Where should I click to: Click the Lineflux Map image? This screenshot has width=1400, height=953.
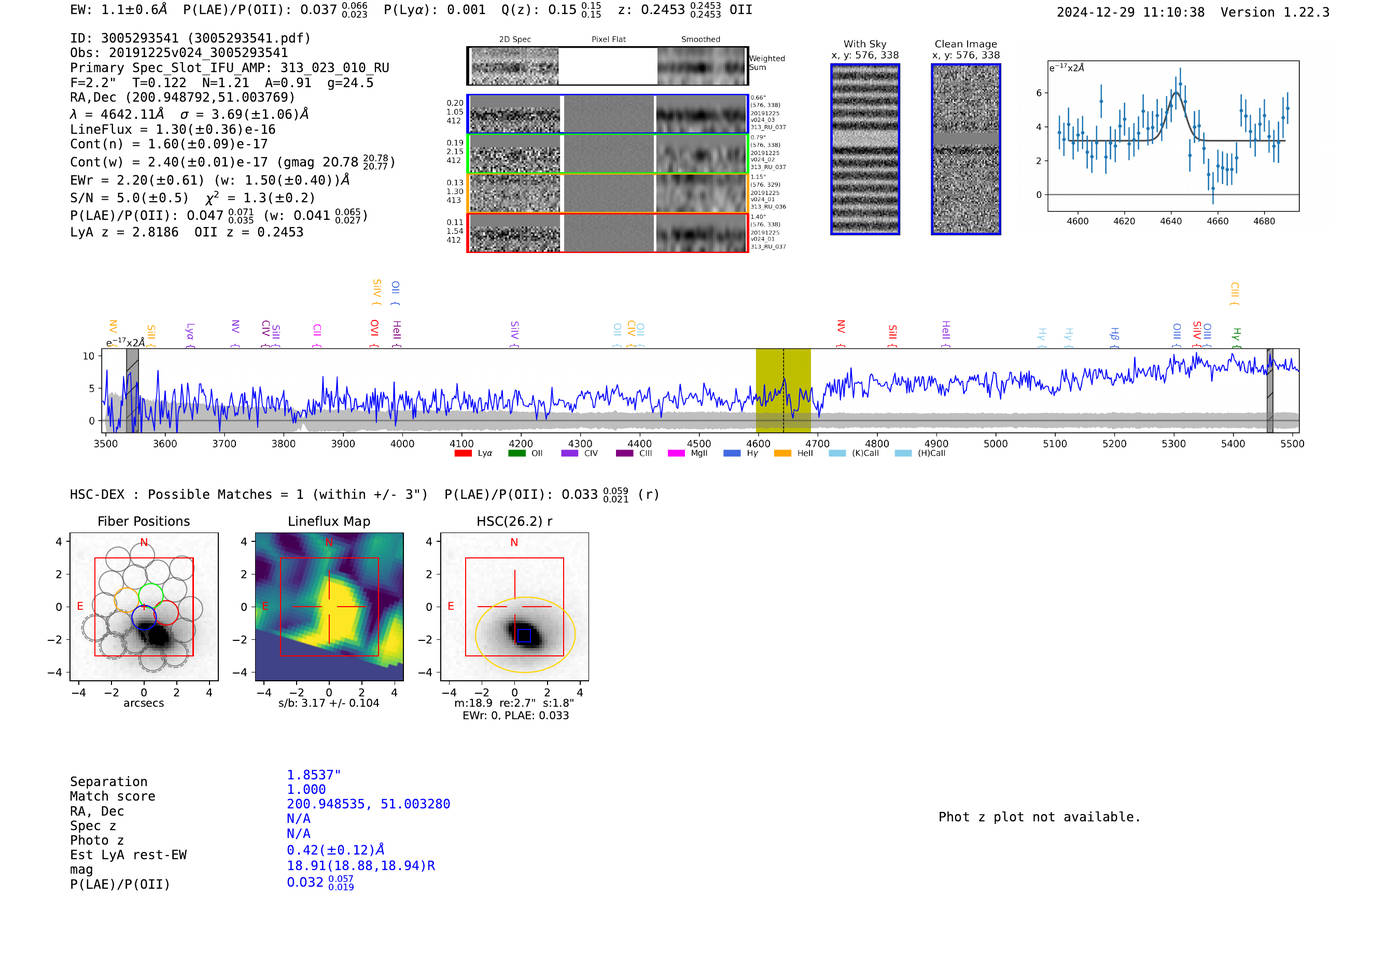click(329, 607)
